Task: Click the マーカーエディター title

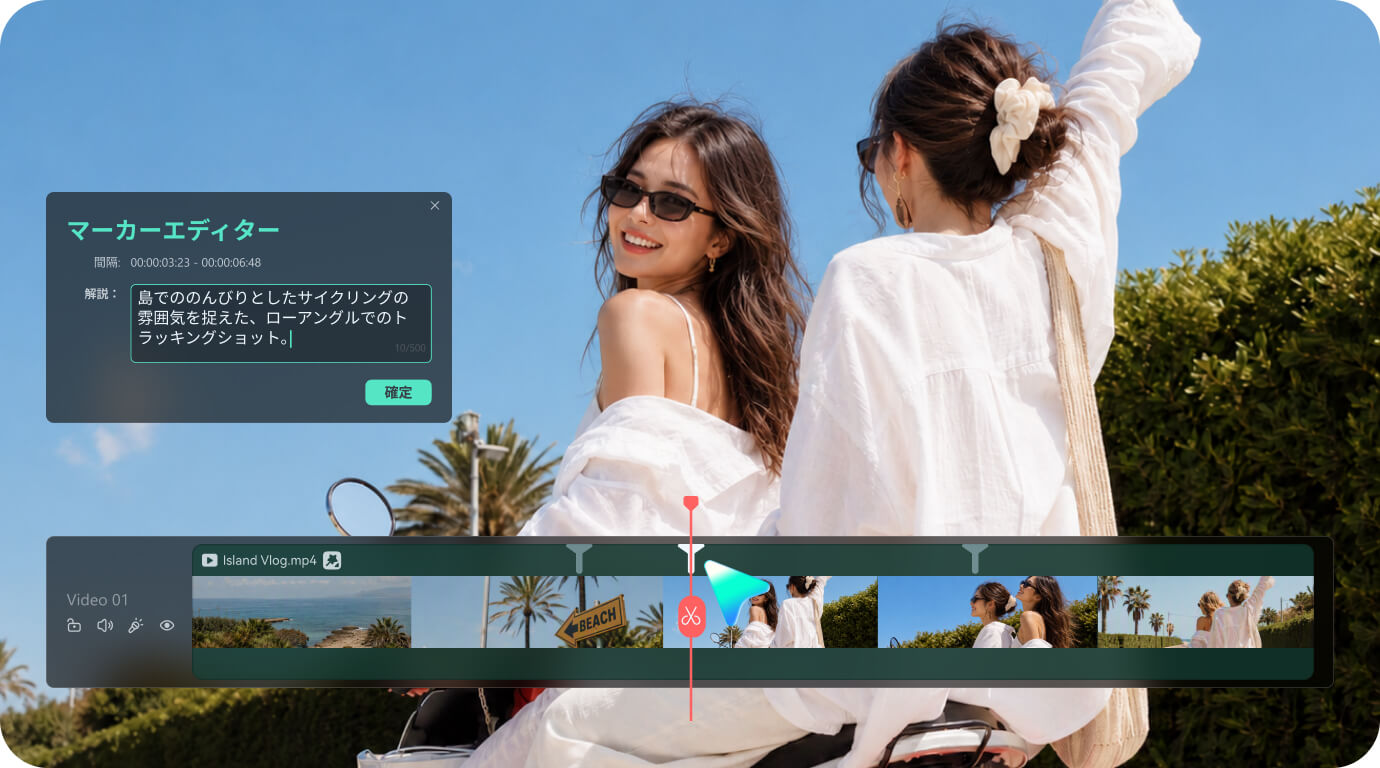Action: [x=173, y=230]
